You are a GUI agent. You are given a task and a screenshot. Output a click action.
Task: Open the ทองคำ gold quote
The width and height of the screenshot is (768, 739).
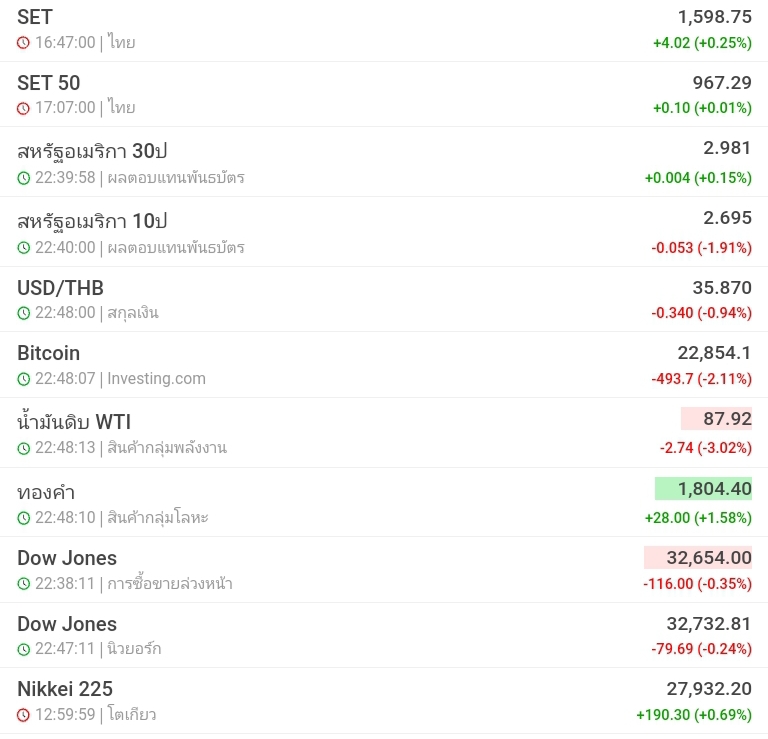46,493
